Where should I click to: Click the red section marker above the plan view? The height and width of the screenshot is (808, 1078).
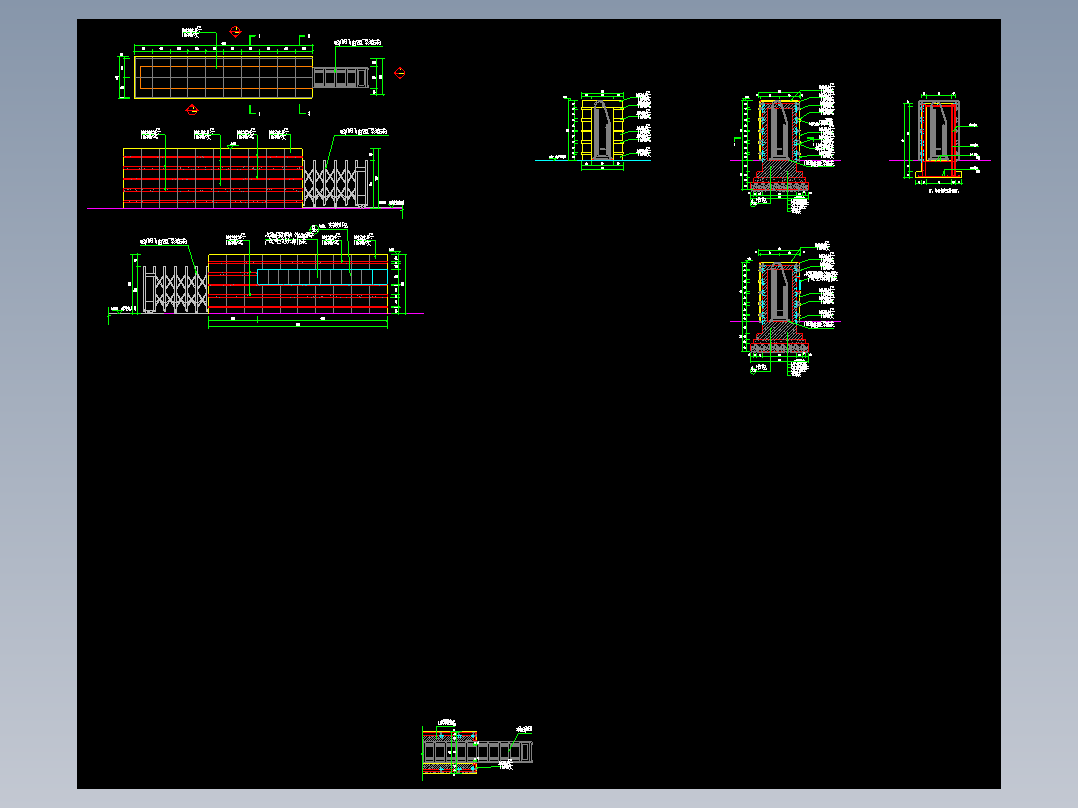click(235, 32)
